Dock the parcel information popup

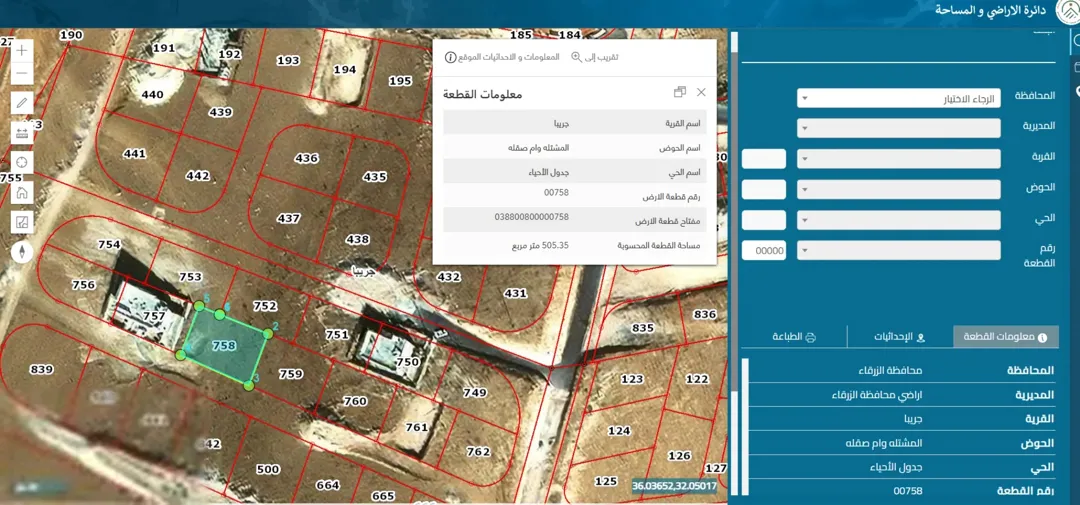[680, 92]
